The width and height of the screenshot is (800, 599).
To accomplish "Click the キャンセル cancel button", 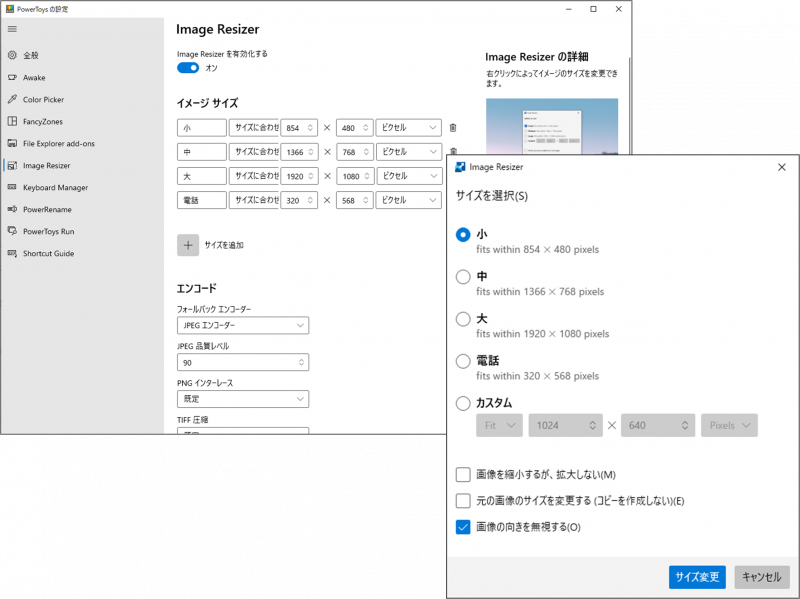I will coord(762,577).
